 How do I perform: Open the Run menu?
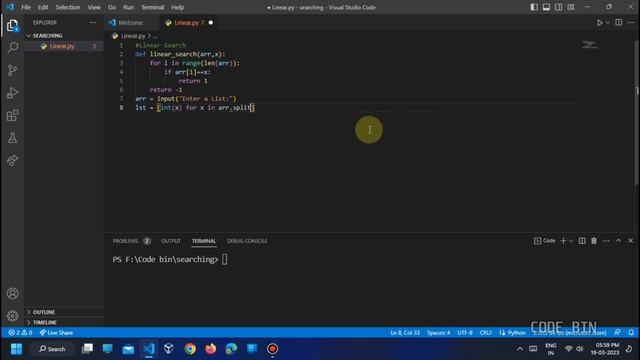(129, 7)
